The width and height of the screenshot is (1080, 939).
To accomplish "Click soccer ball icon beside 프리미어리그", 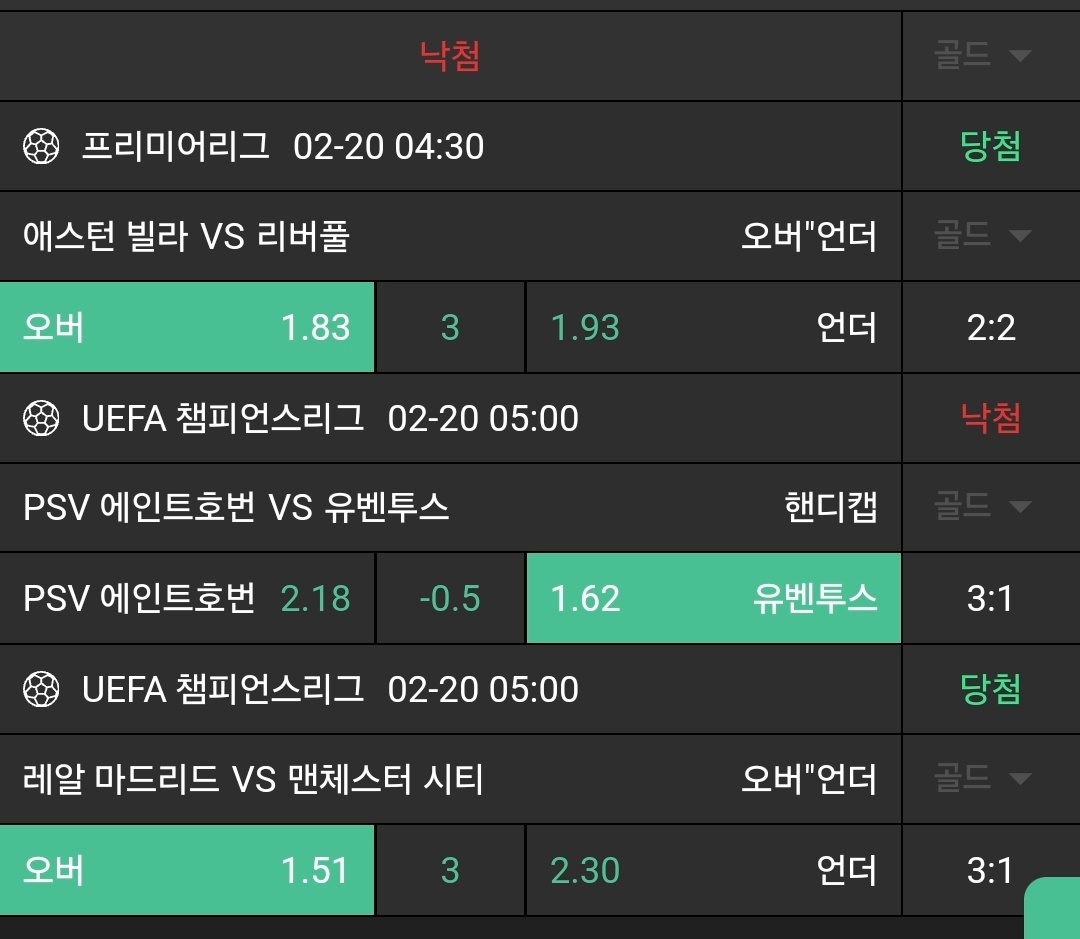I will [41, 147].
